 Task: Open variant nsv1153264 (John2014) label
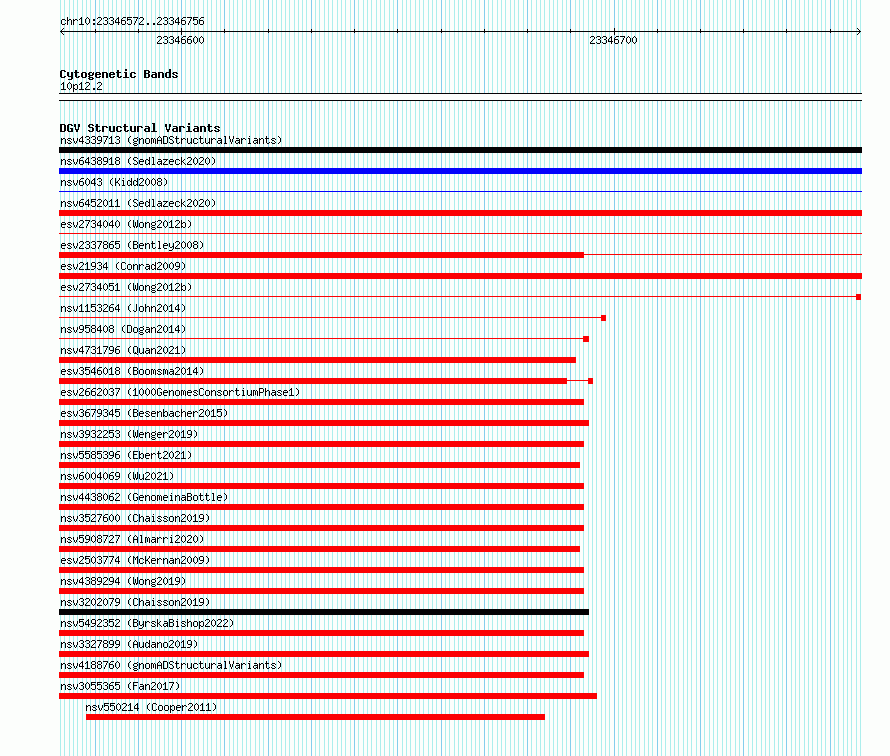123,308
